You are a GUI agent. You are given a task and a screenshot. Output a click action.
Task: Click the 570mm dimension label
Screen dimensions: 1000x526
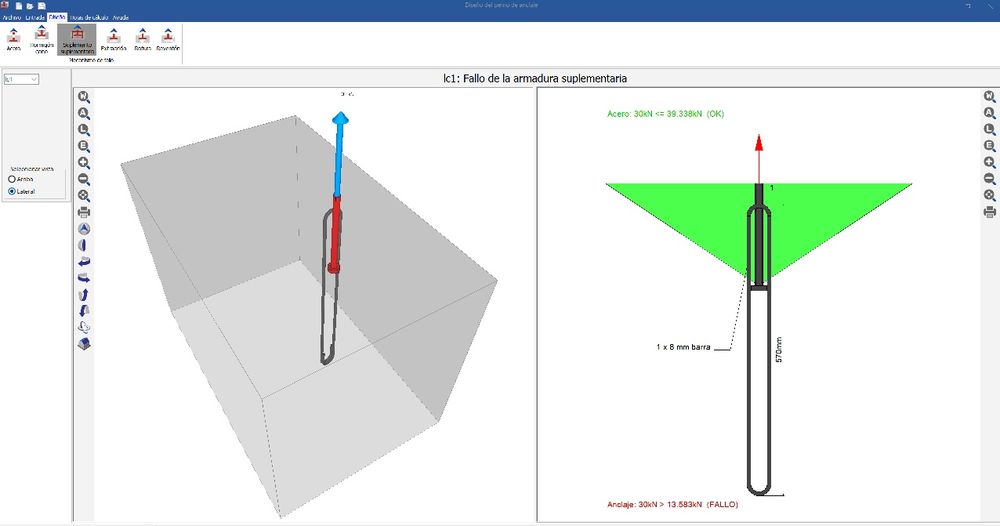click(779, 350)
